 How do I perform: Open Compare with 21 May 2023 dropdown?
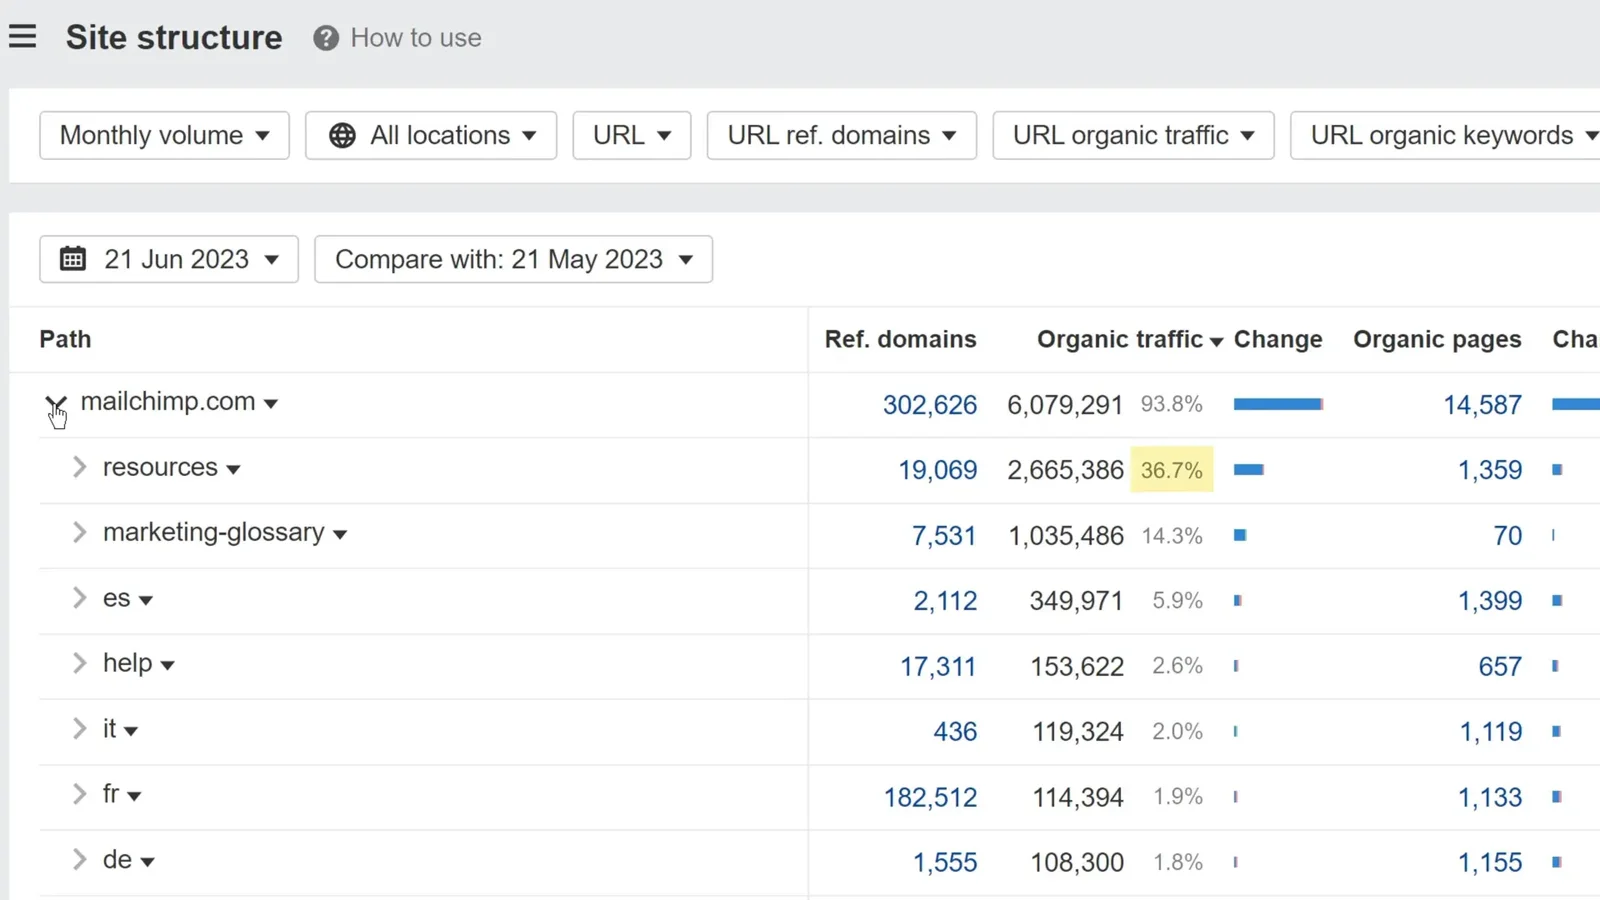point(513,259)
